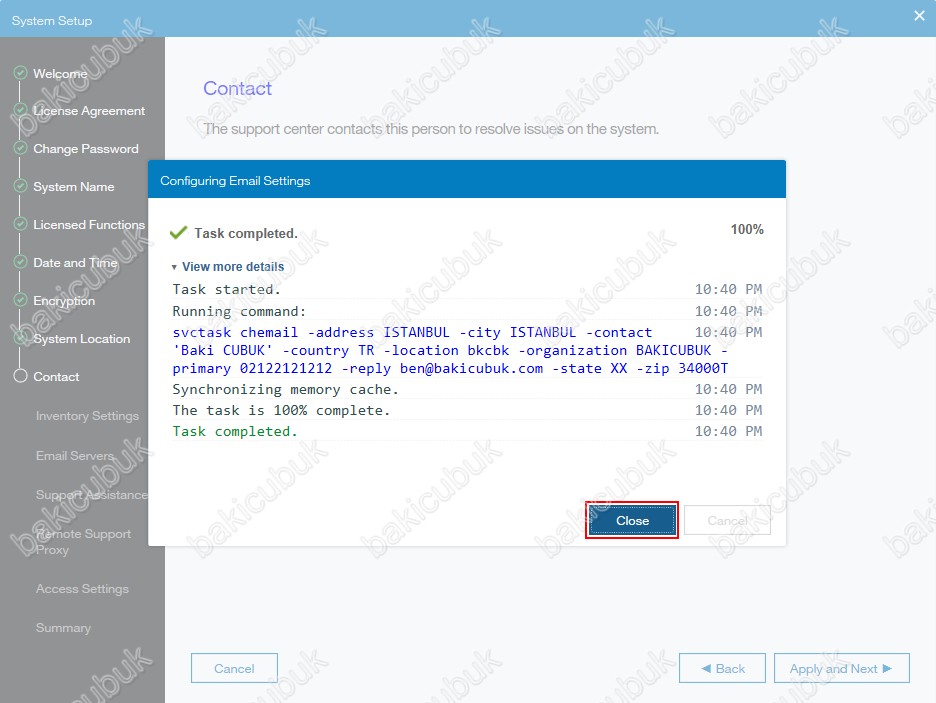This screenshot has height=703, width=936.
Task: Click the Close button in the dialog
Action: pyautogui.click(x=632, y=520)
